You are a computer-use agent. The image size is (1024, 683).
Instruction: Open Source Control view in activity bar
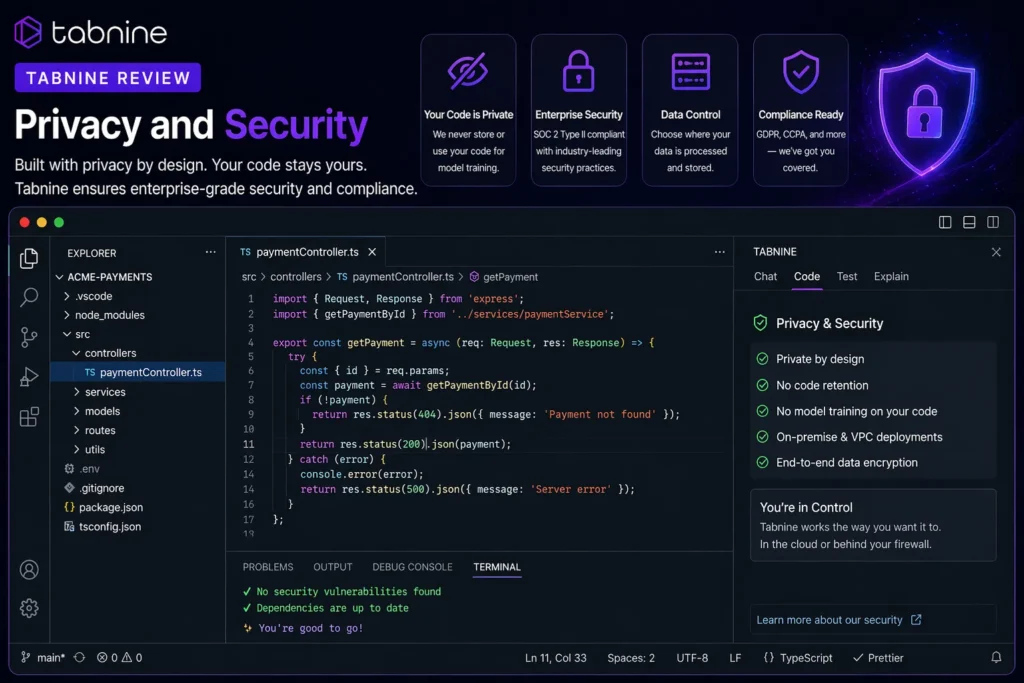pyautogui.click(x=29, y=337)
